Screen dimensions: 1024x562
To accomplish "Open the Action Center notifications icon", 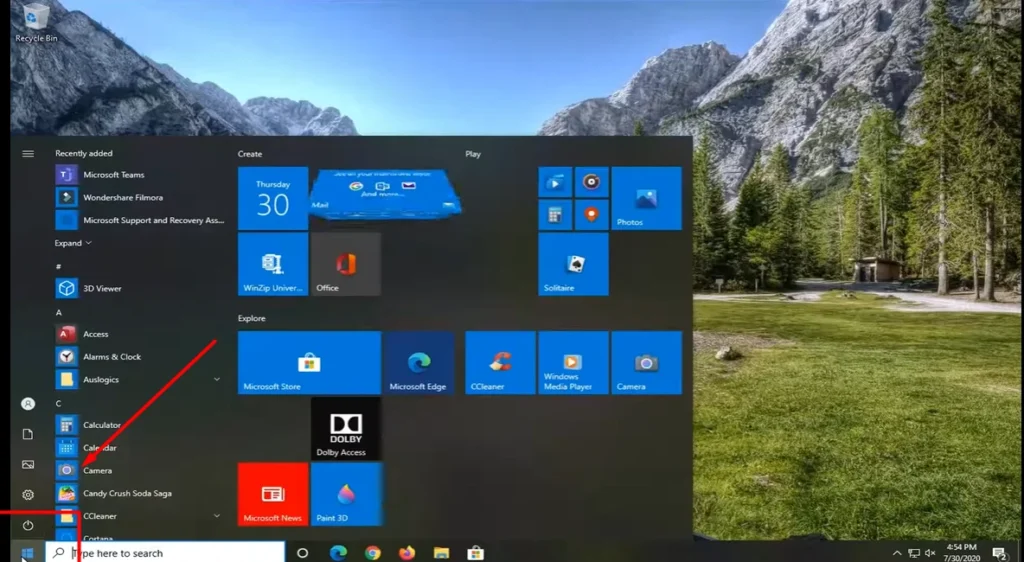I will (x=1000, y=554).
